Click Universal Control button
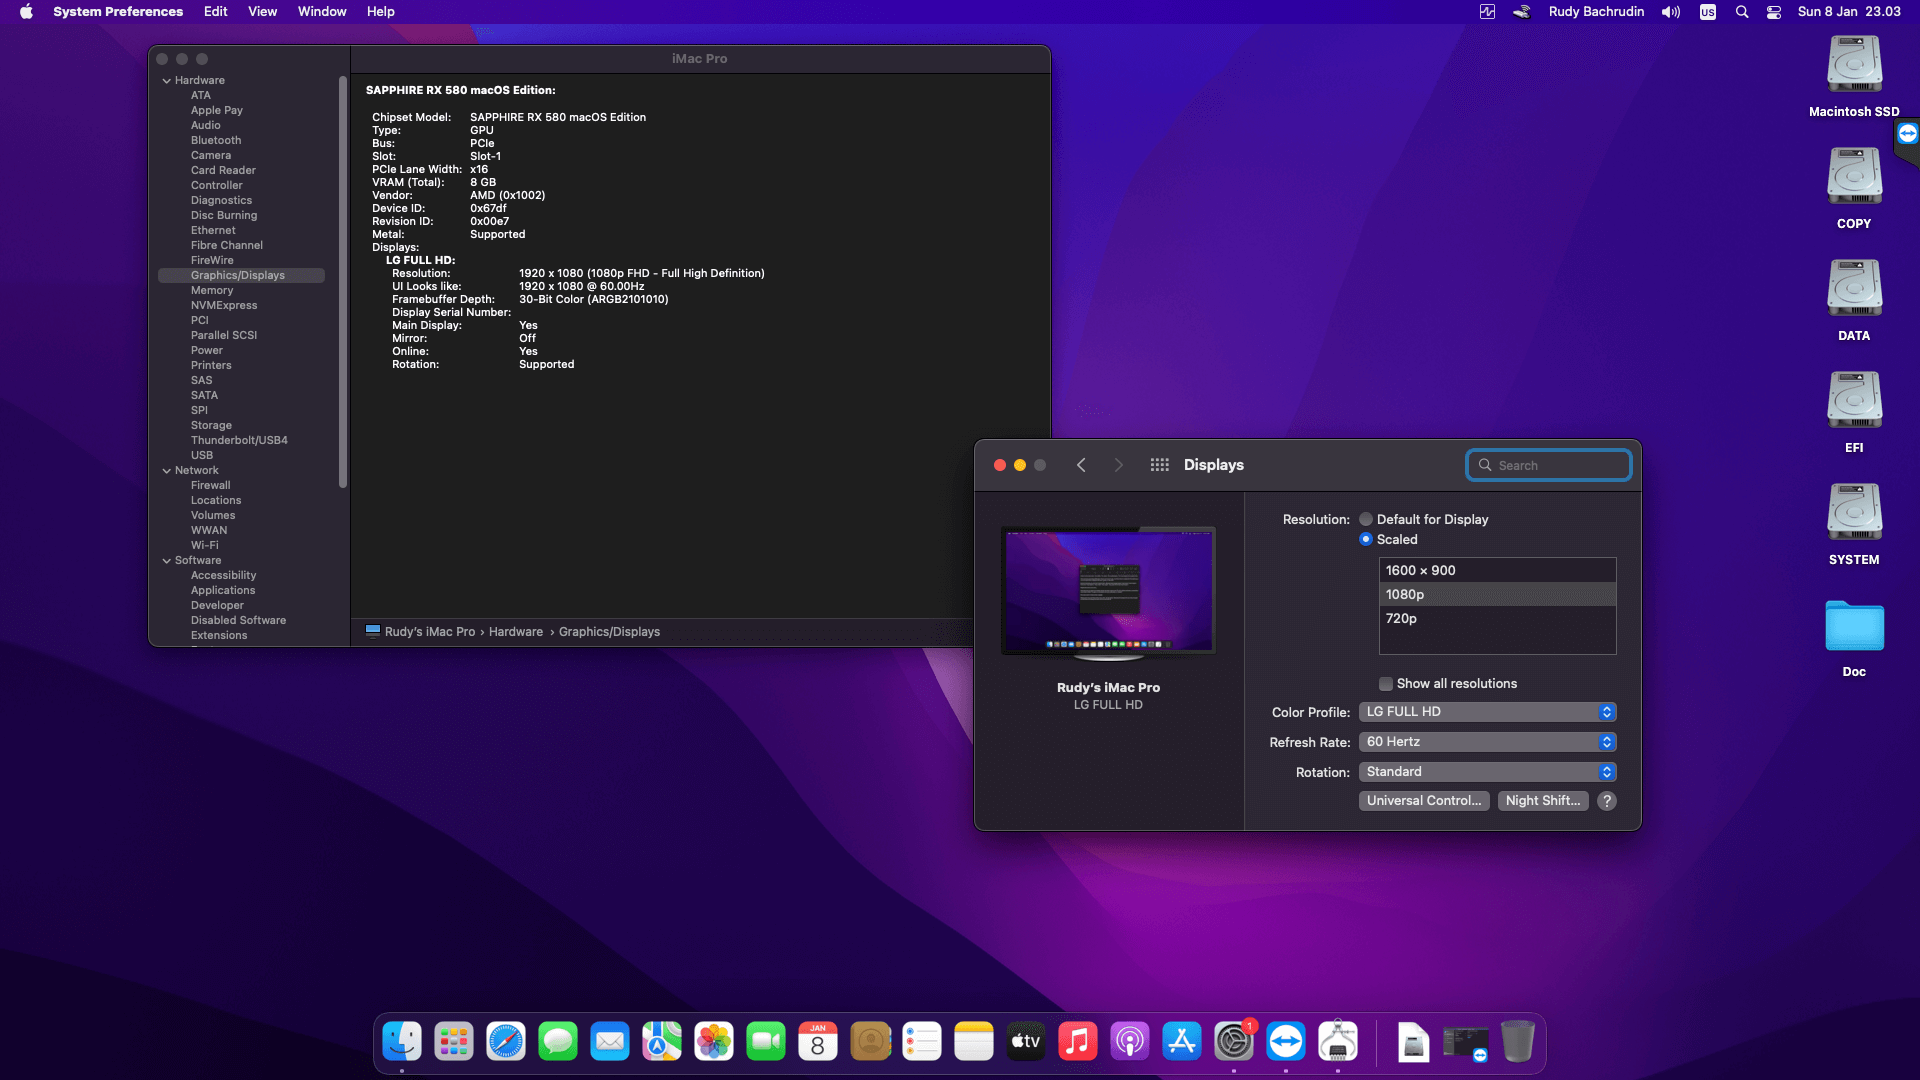Screen dimensions: 1920x1080 [1424, 801]
